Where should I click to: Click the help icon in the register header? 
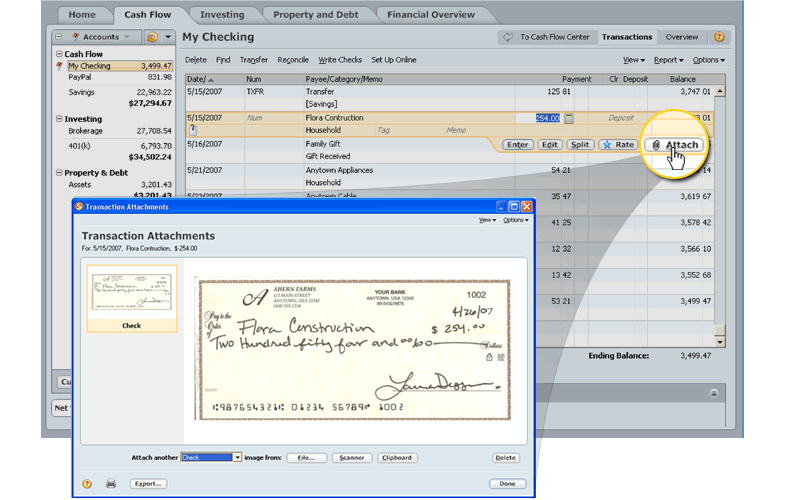coord(718,37)
